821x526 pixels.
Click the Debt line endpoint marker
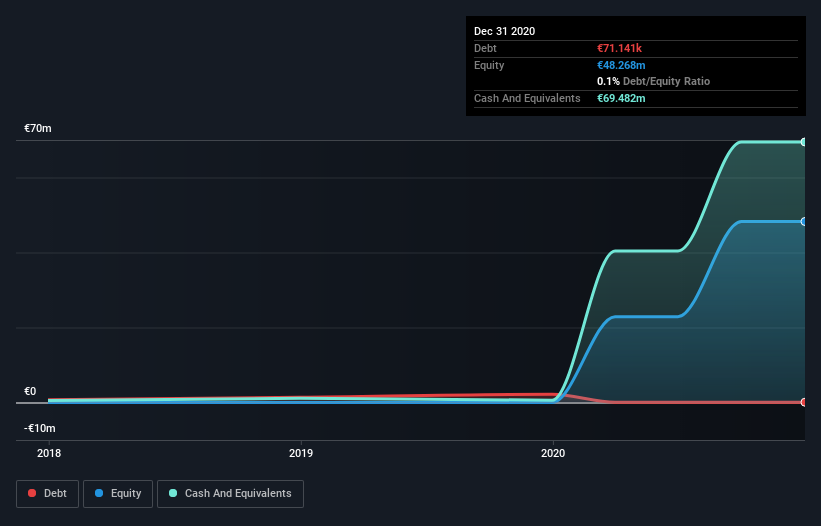(803, 402)
